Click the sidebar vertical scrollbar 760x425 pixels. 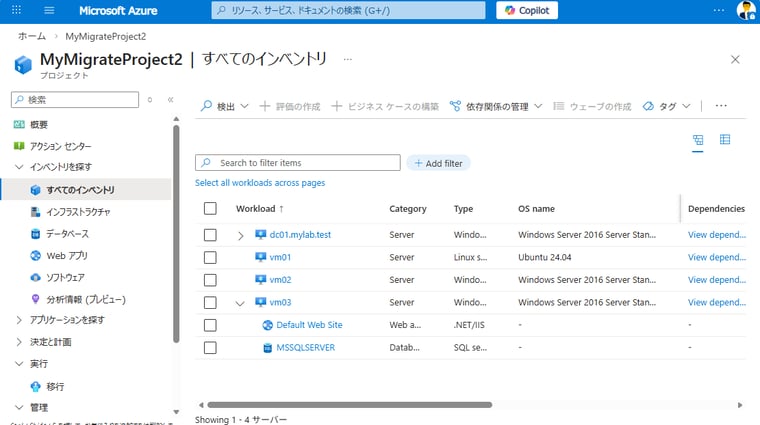[x=176, y=234]
